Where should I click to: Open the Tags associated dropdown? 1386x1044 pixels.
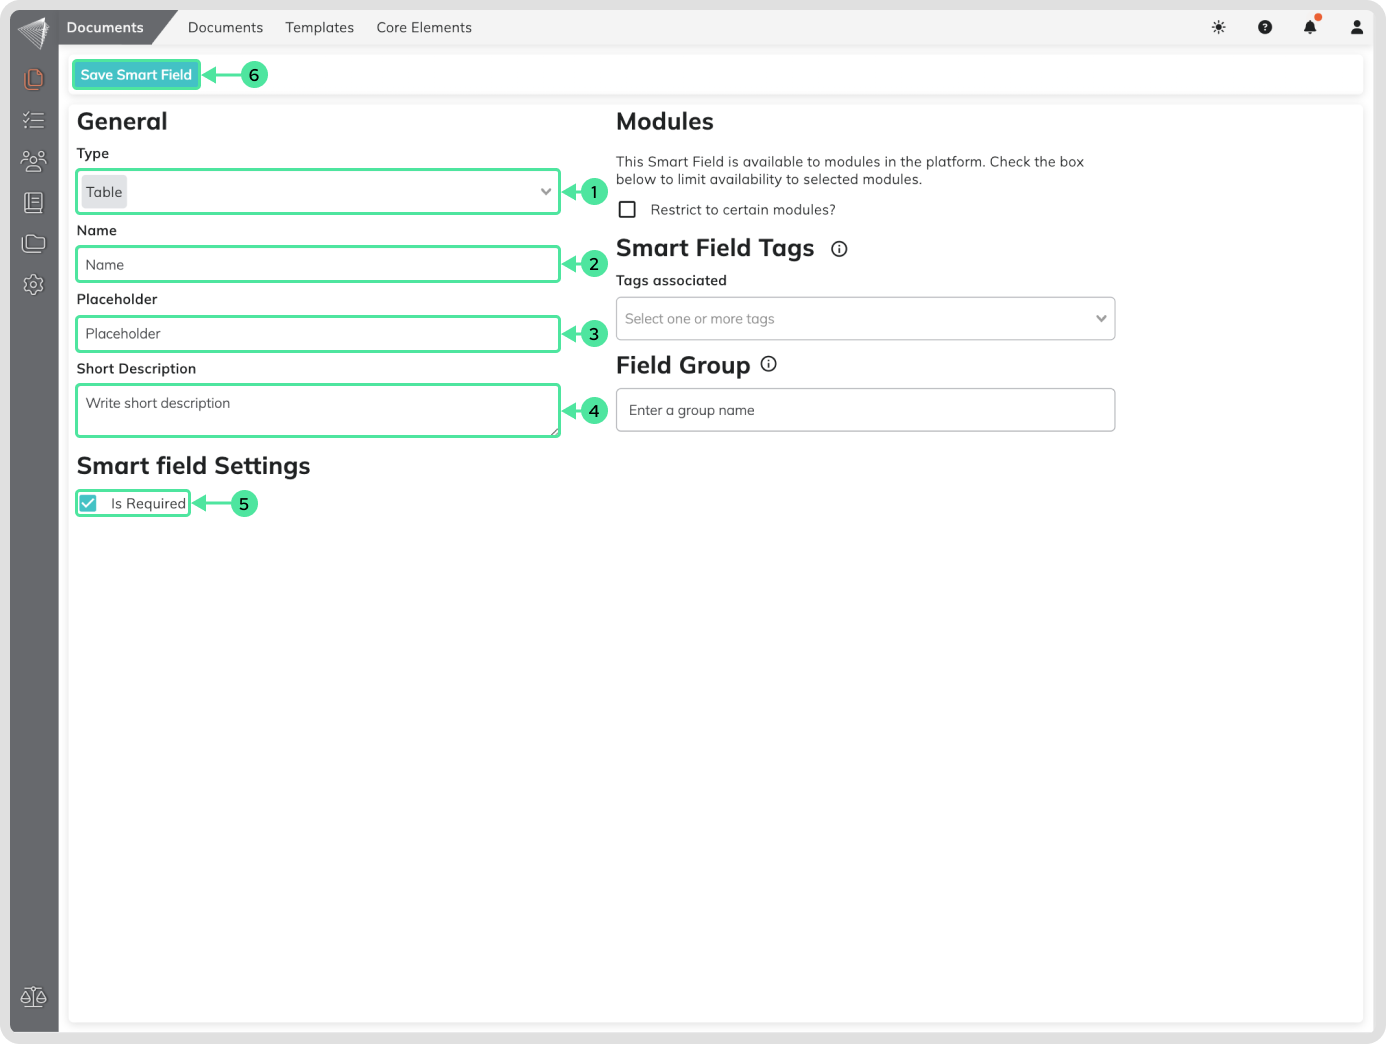pos(865,319)
